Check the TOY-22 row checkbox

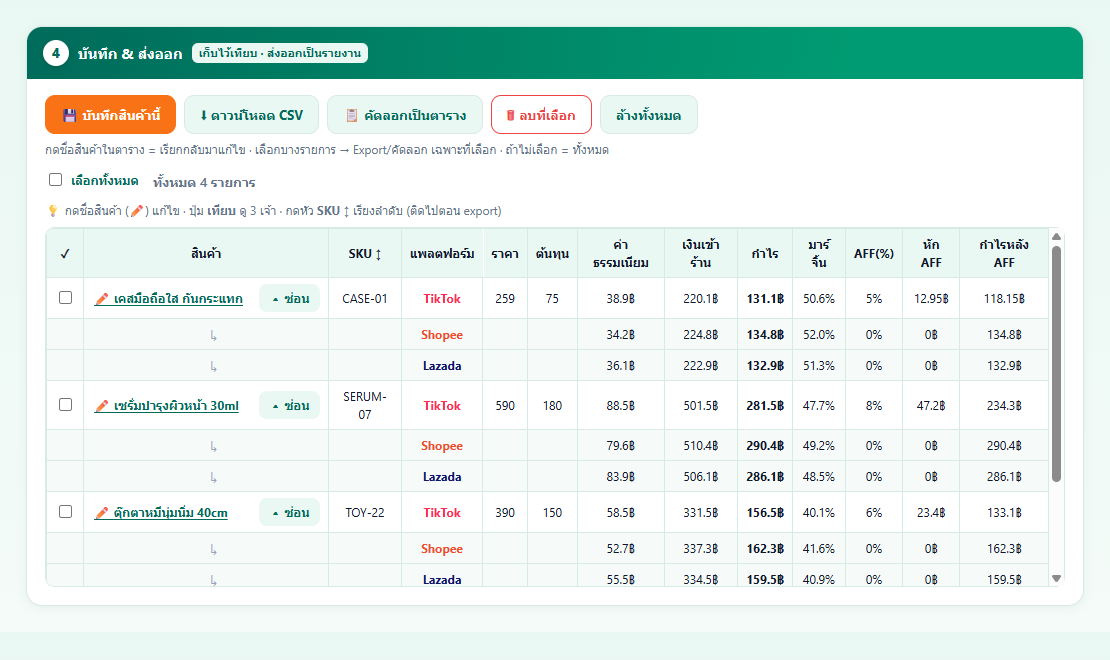(65, 511)
